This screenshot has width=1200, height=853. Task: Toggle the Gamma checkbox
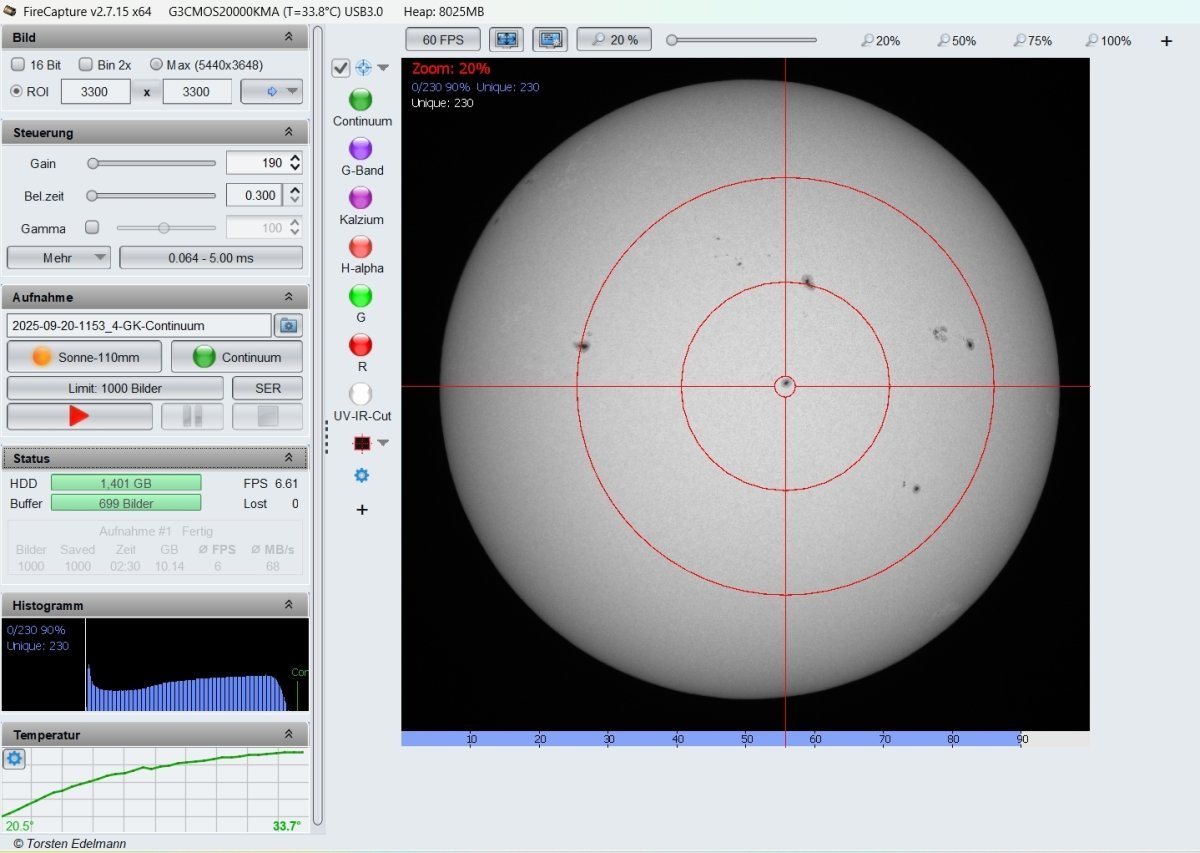(92, 228)
